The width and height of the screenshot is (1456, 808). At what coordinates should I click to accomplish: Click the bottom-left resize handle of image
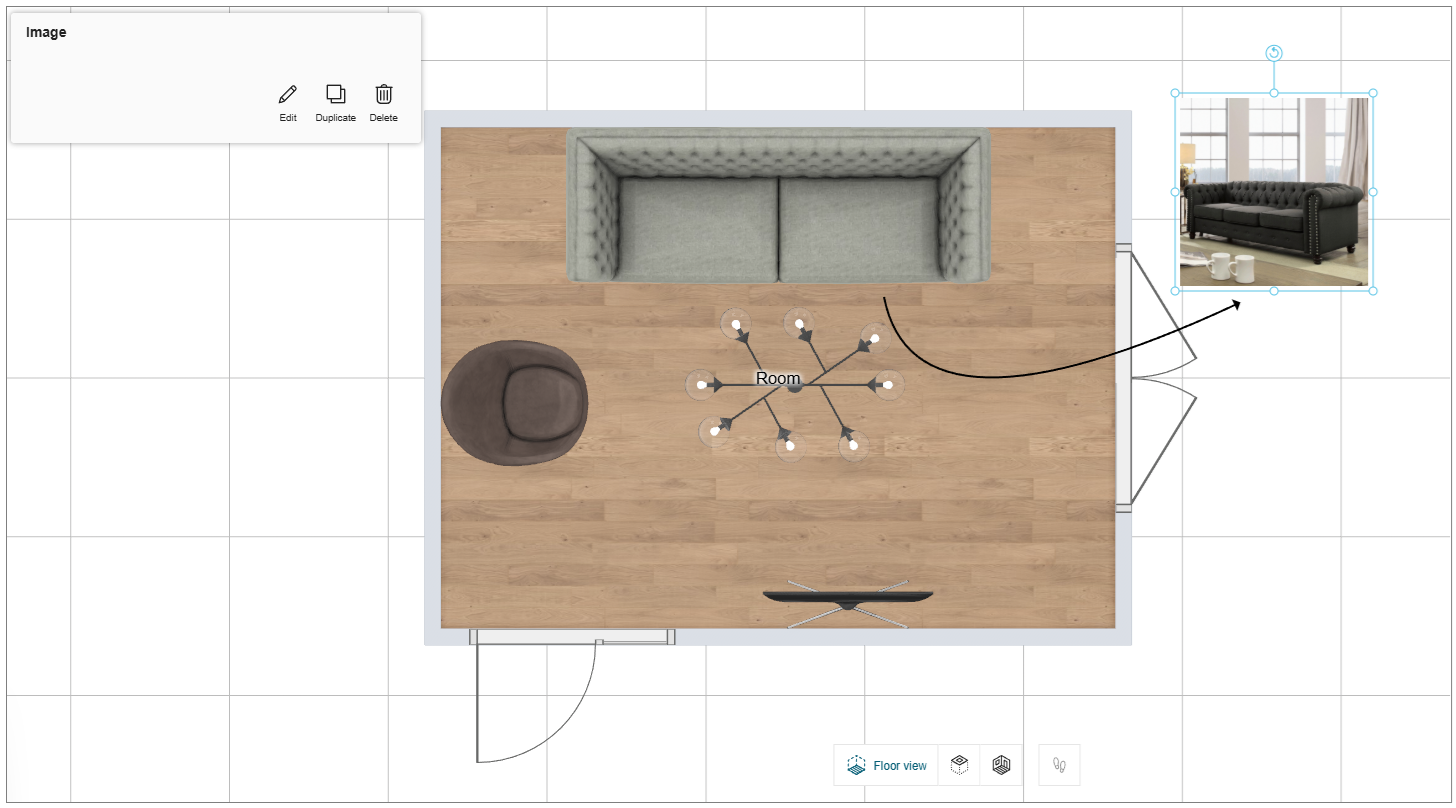pos(1176,291)
